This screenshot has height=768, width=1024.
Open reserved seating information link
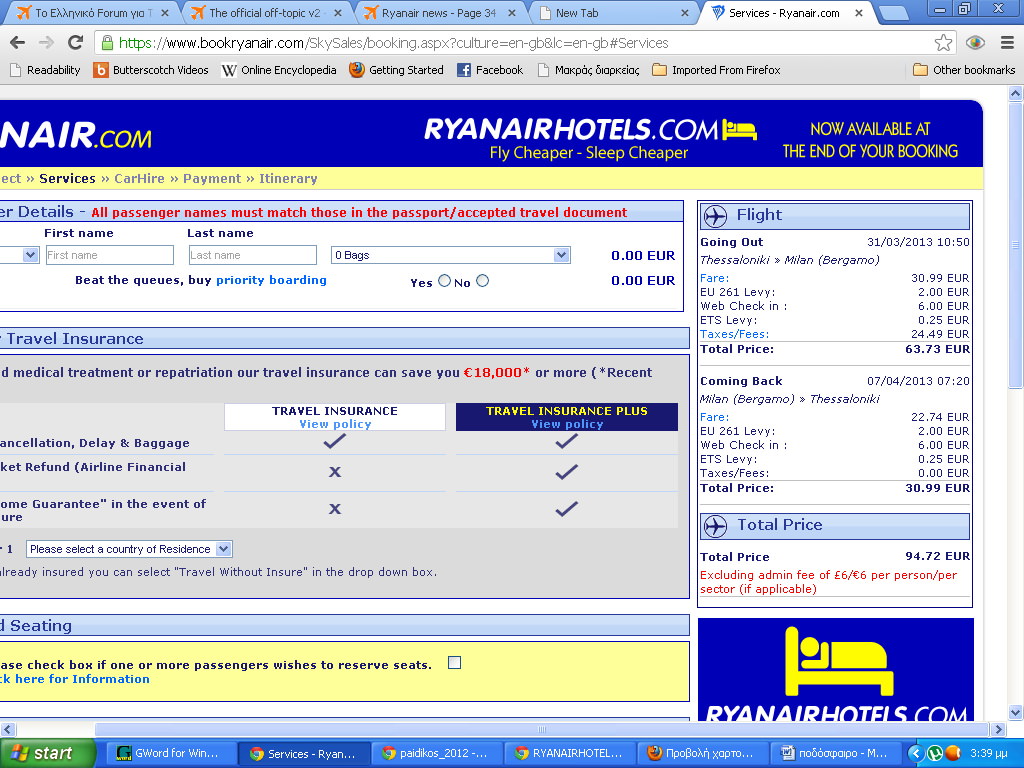tap(75, 679)
